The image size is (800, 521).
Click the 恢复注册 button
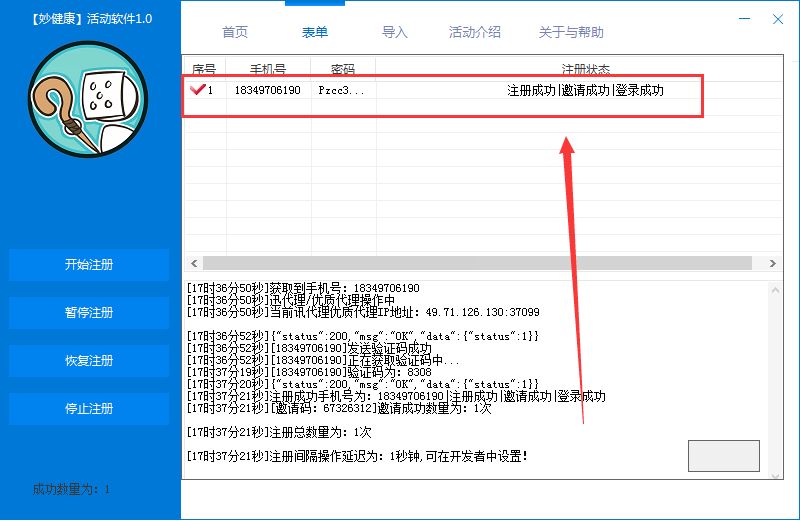89,361
